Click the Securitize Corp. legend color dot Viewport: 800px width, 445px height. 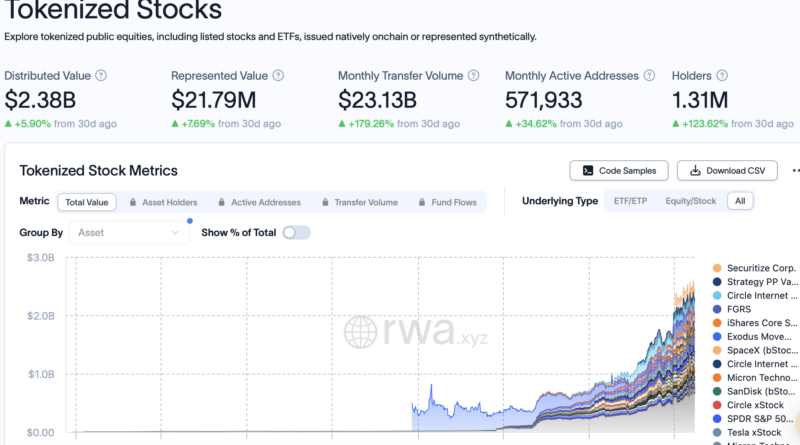point(717,268)
